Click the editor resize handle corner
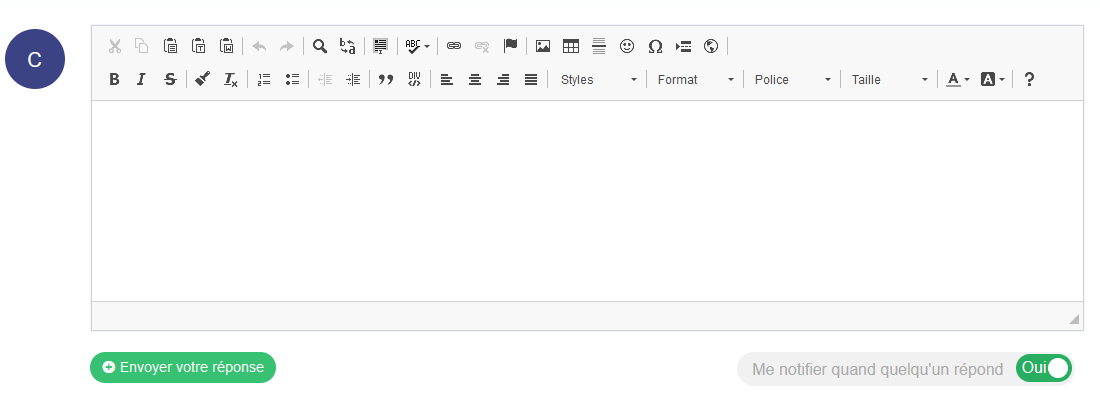1100x398 pixels. (1074, 319)
